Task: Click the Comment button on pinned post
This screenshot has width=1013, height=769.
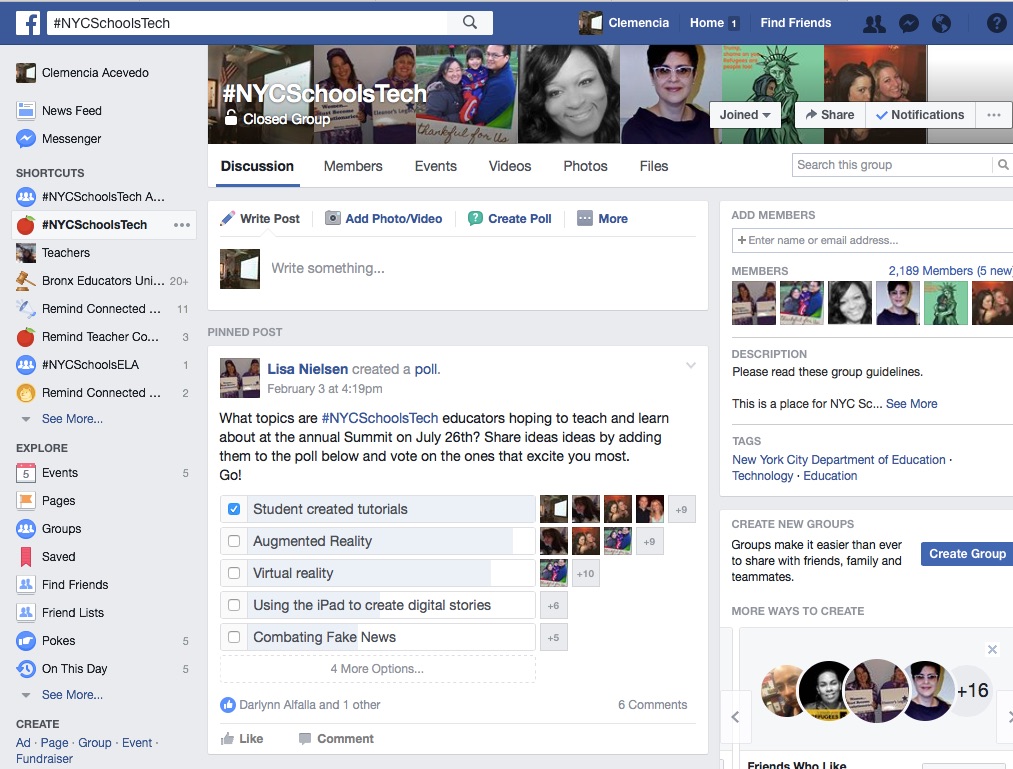Action: click(337, 739)
